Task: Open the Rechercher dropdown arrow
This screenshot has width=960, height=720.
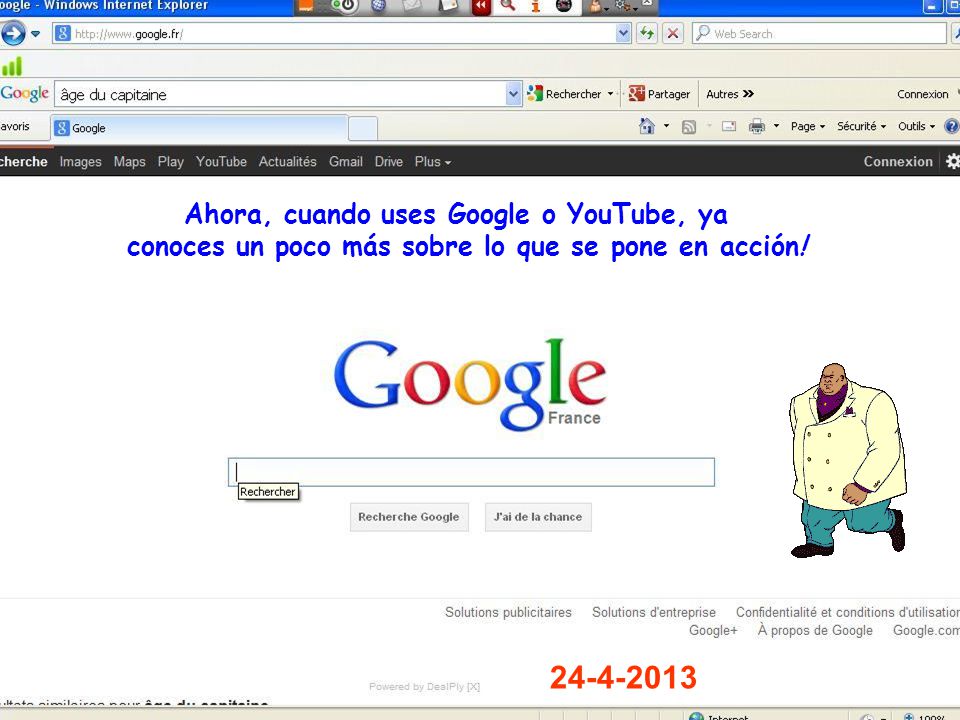Action: click(610, 94)
